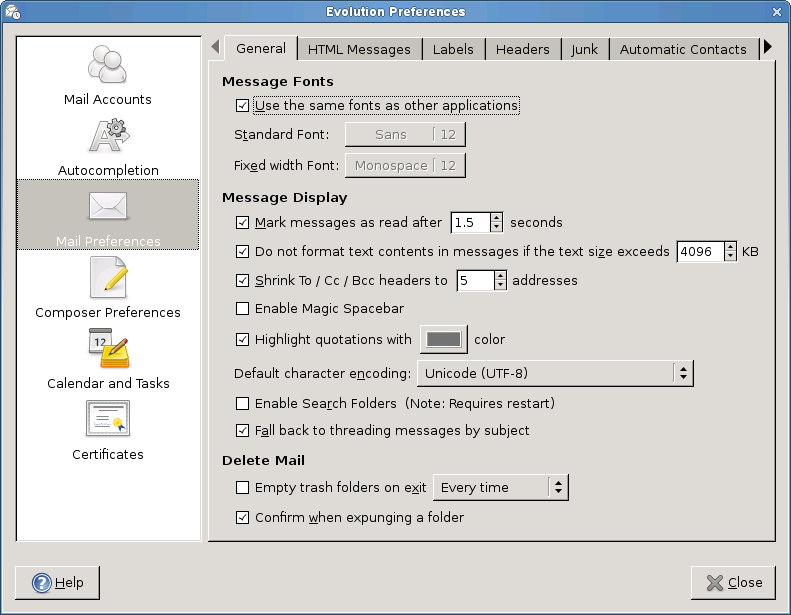791x615 pixels.
Task: Open the Default character encoding dropdown
Action: [555, 373]
